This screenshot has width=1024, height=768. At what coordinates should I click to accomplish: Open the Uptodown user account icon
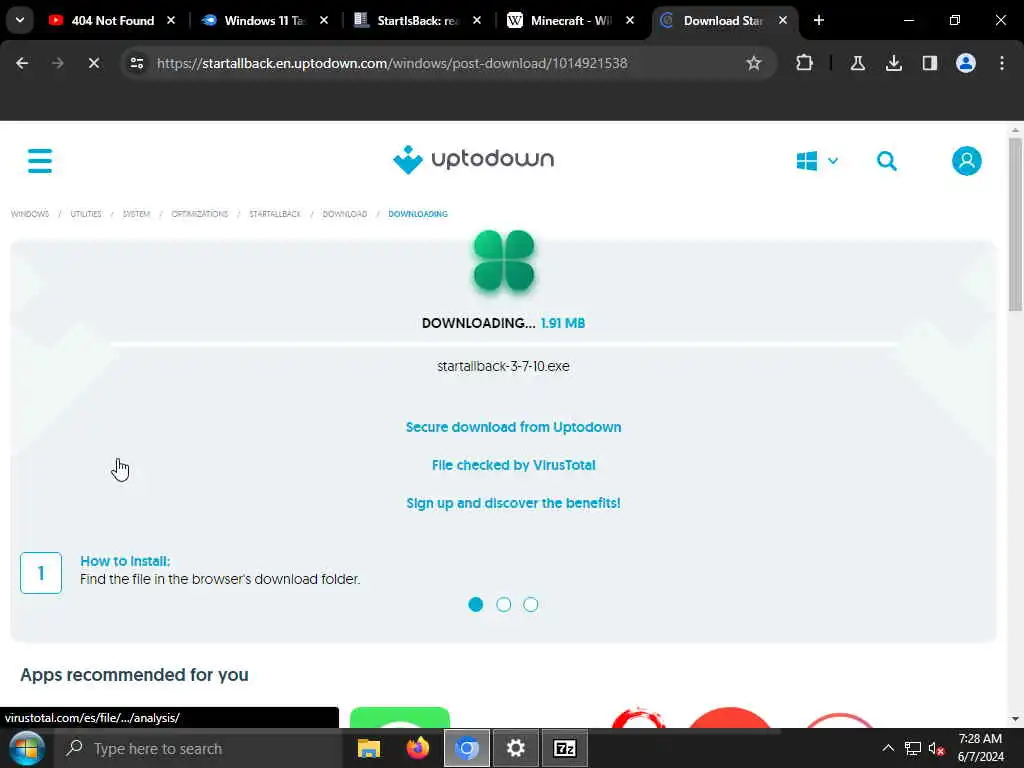967,161
